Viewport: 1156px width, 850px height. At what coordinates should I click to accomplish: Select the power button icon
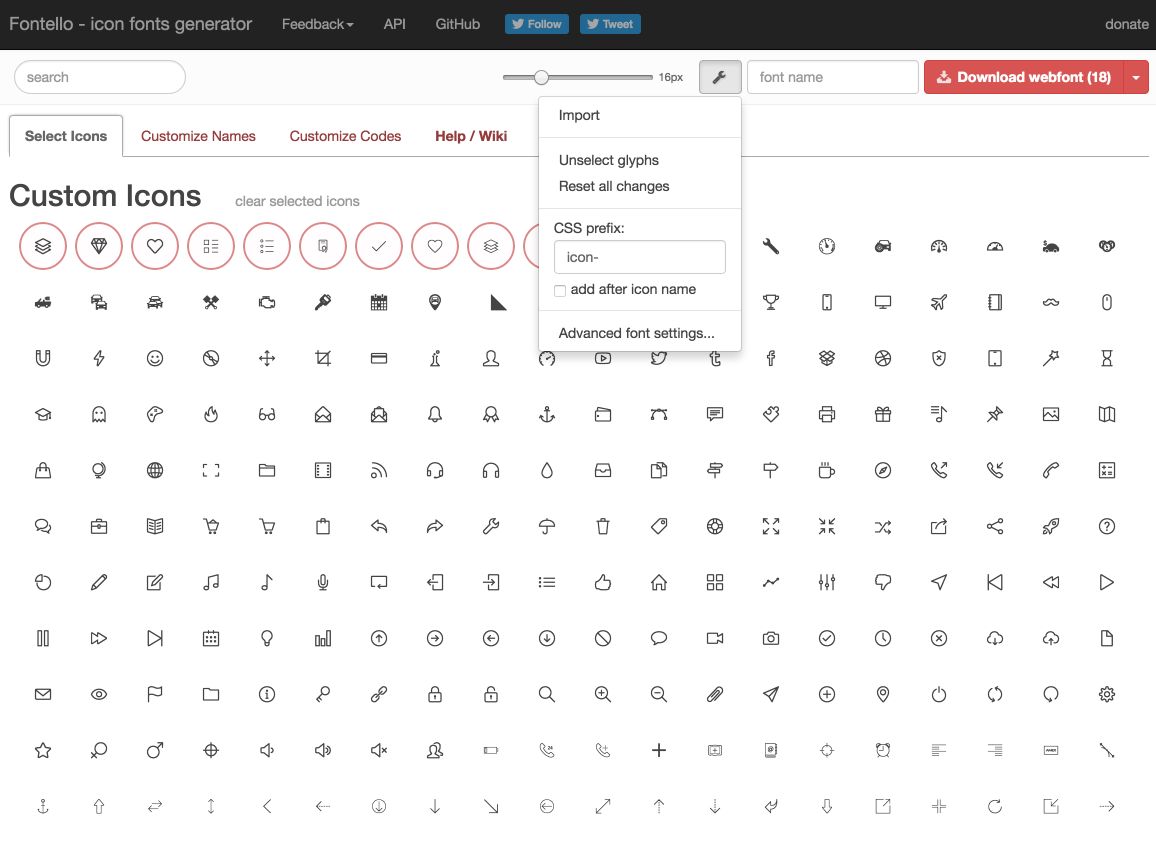(939, 694)
